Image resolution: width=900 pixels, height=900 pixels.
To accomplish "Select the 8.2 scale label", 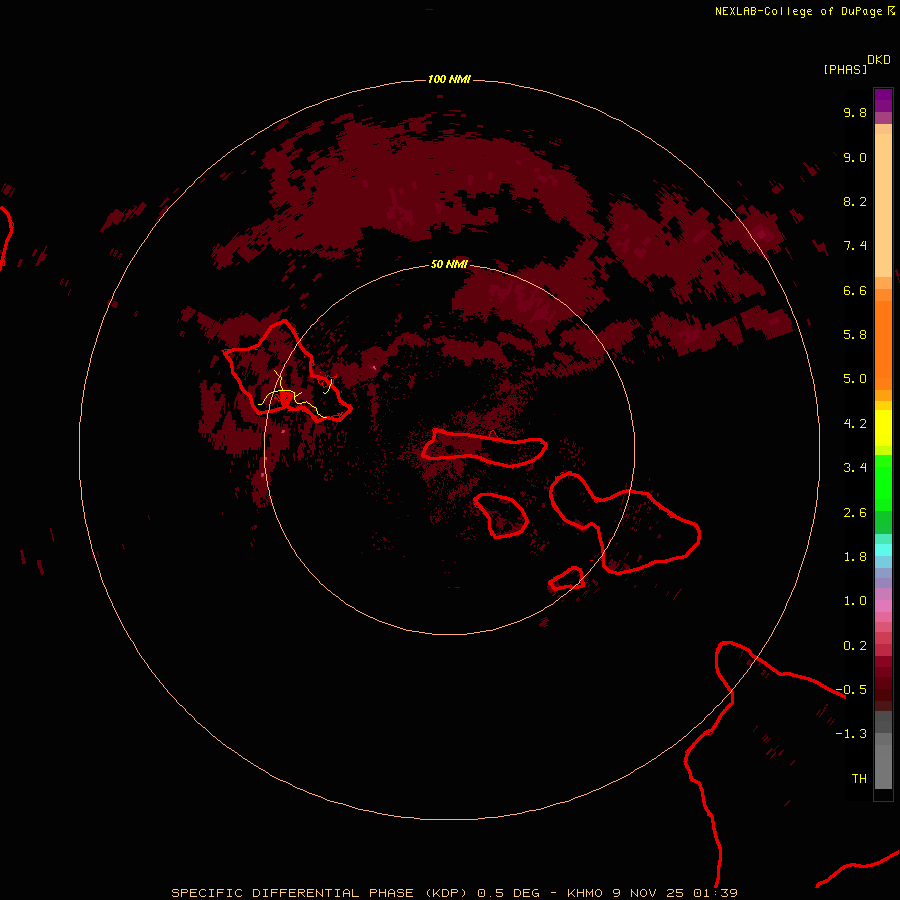I will (x=855, y=201).
